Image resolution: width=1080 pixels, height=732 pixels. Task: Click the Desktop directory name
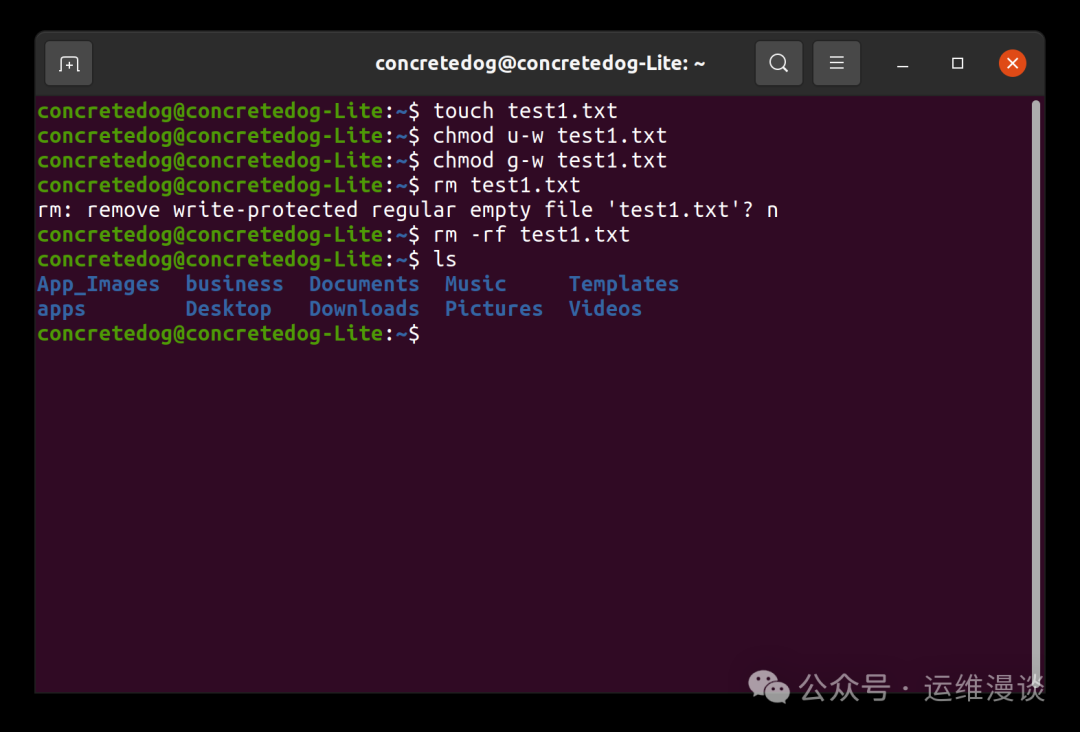coord(228,309)
